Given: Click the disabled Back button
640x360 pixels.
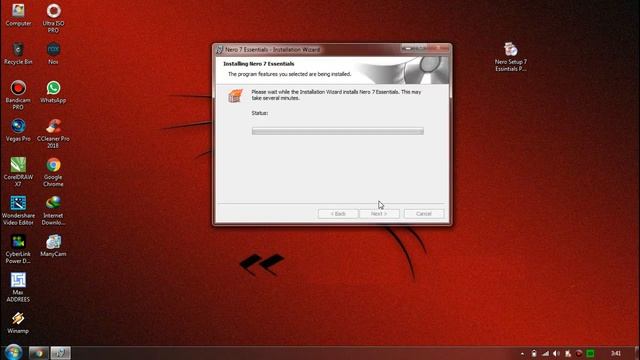Looking at the screenshot, I should (x=338, y=214).
